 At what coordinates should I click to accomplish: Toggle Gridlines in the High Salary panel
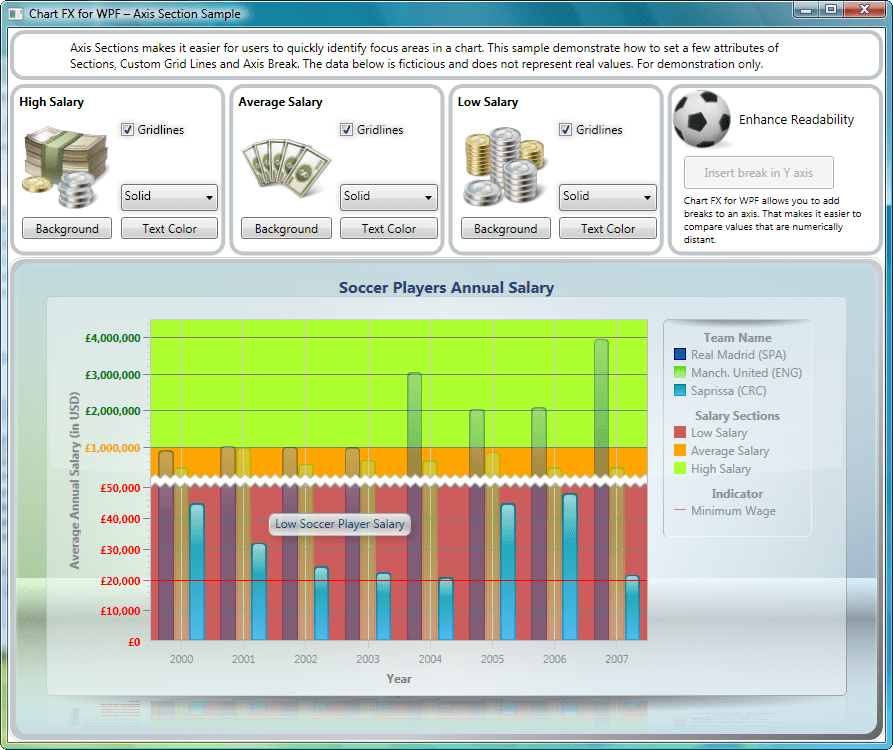click(127, 129)
